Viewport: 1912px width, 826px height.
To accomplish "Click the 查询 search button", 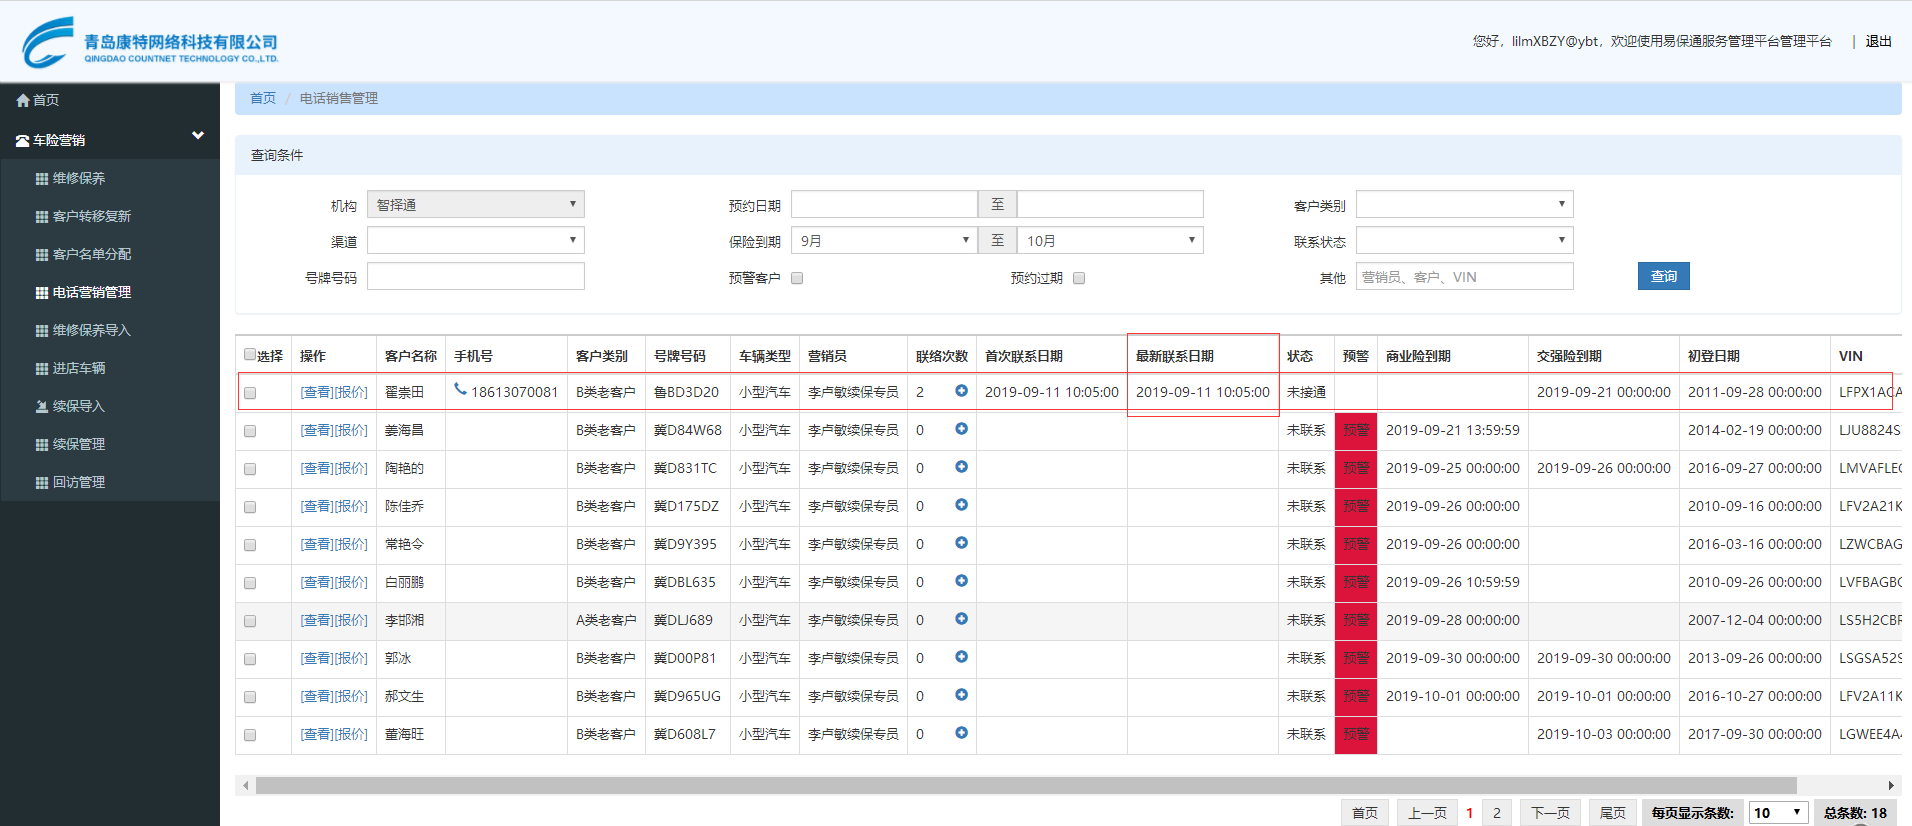I will [1663, 276].
